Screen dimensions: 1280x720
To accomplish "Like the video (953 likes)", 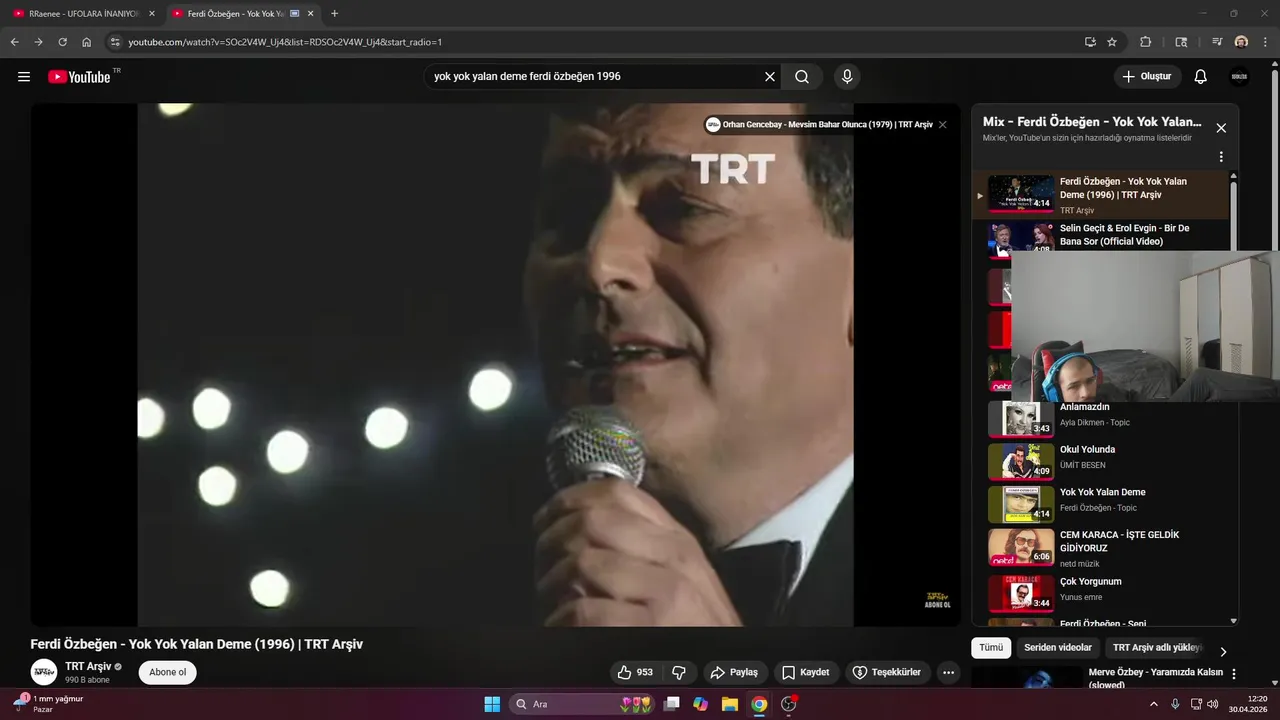I will 636,672.
